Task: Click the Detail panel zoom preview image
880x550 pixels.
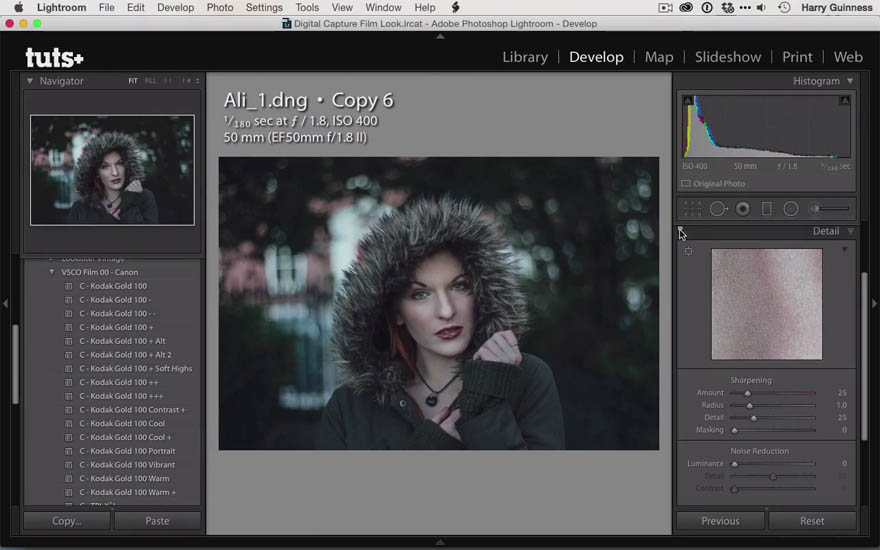Action: click(x=767, y=304)
